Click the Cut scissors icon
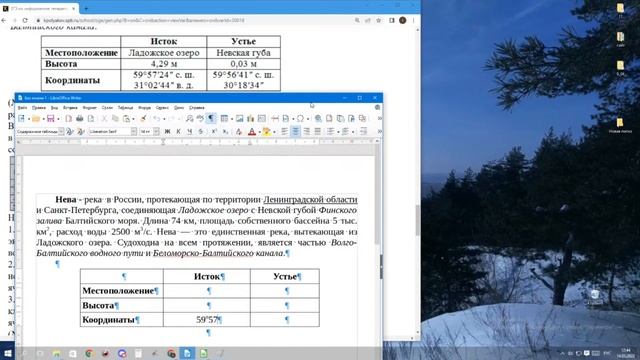640x360 pixels. click(104, 118)
